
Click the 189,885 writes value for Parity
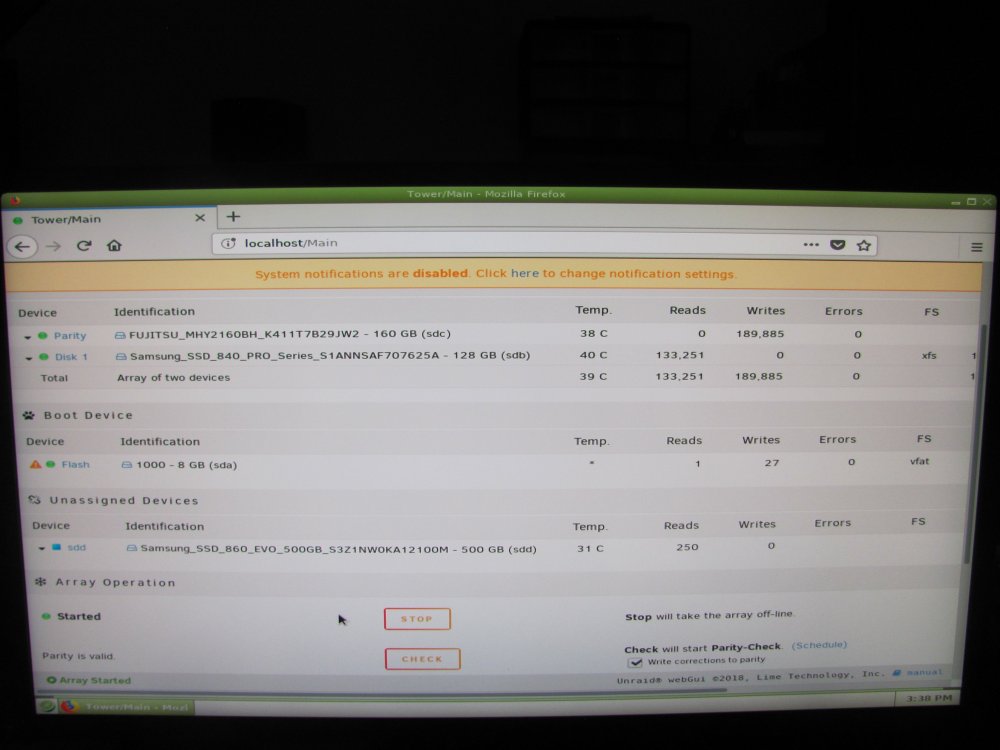760,334
